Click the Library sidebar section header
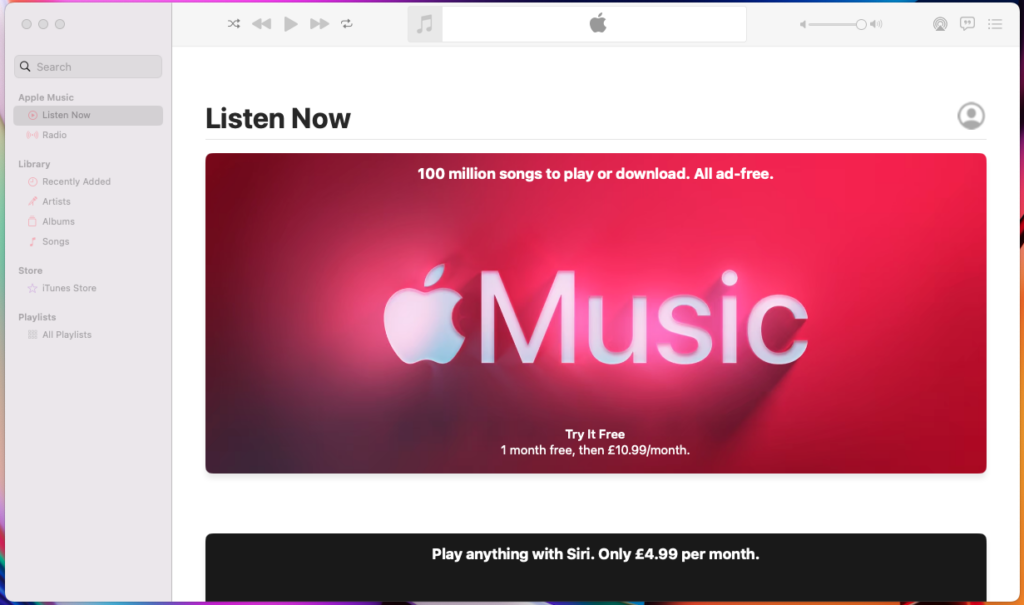1024x605 pixels. [34, 164]
